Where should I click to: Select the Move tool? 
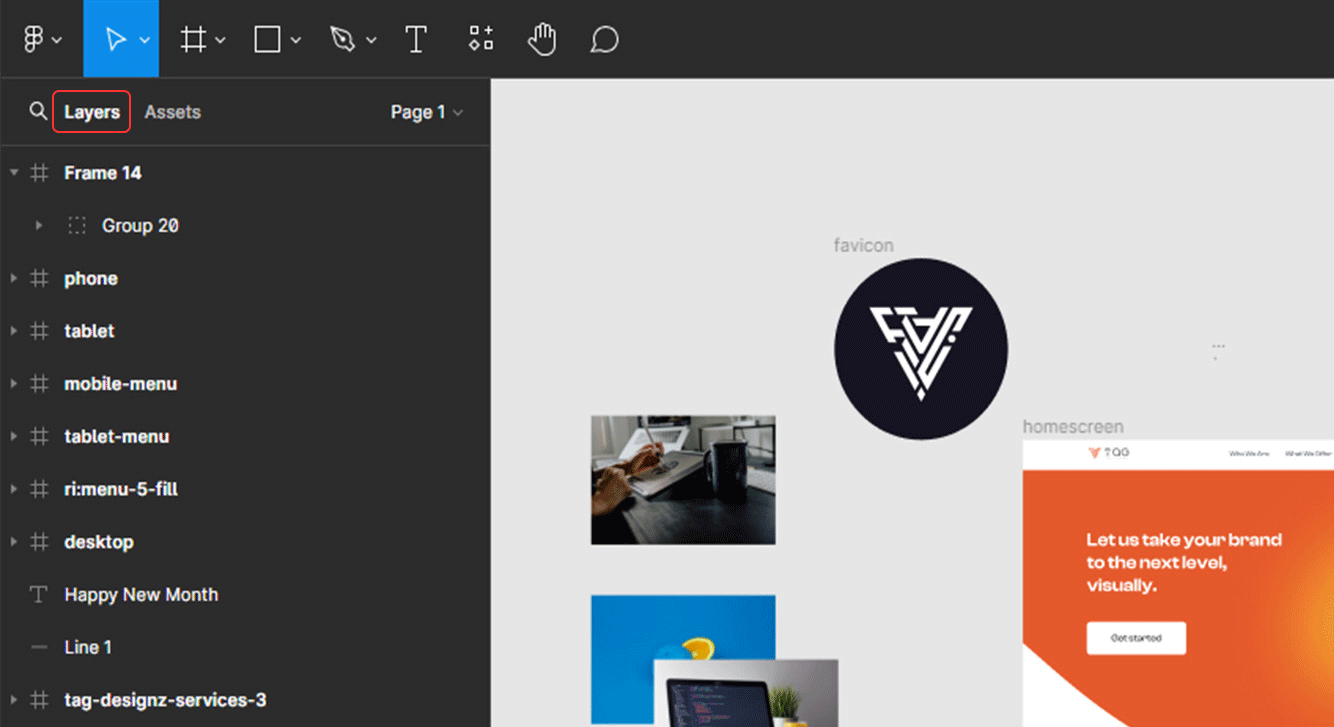coord(116,39)
